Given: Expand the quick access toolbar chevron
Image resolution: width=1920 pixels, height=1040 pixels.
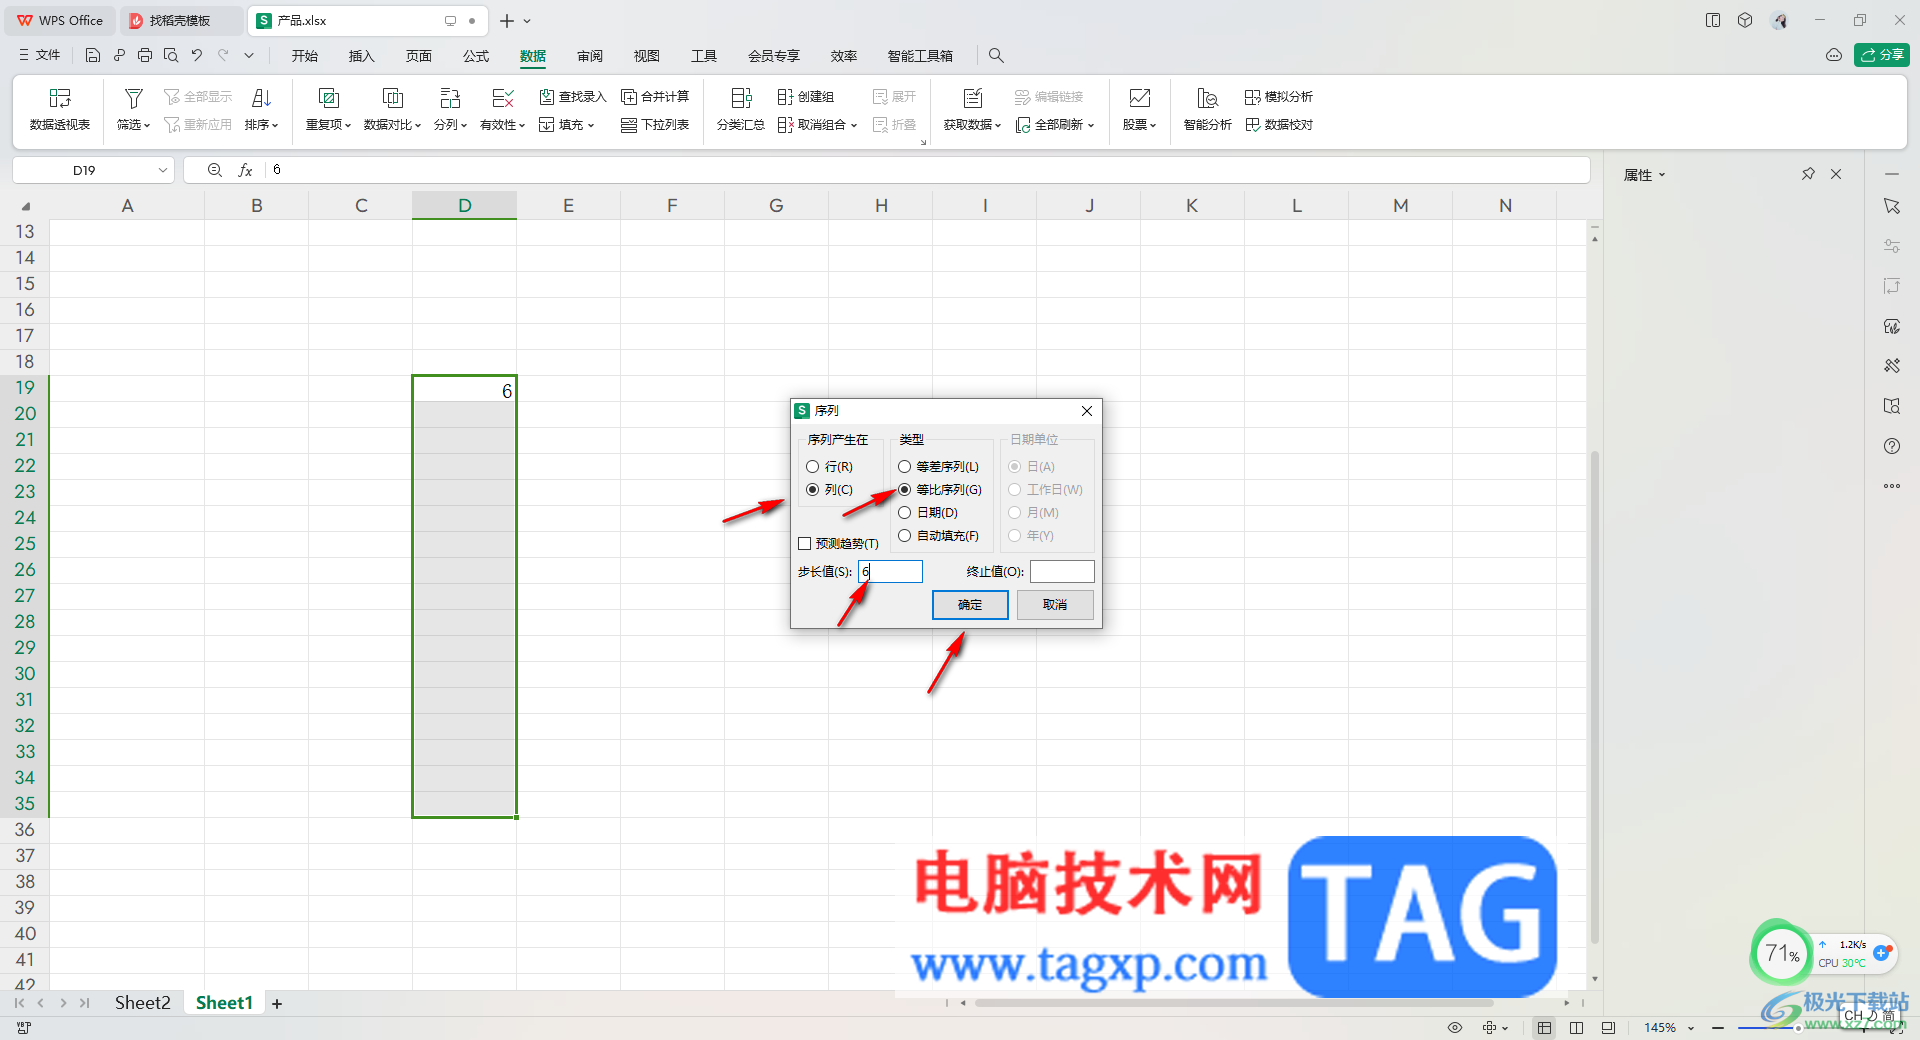Looking at the screenshot, I should tap(249, 56).
